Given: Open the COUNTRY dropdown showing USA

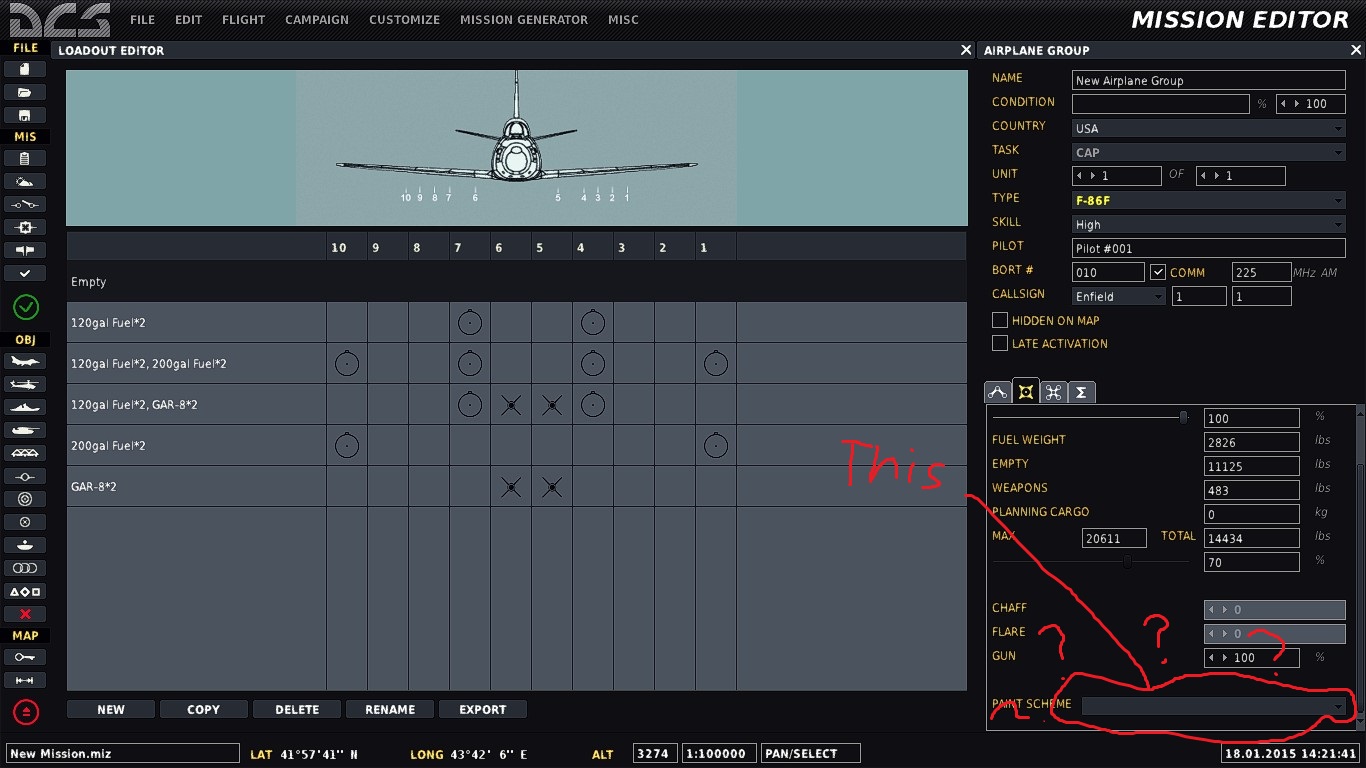Looking at the screenshot, I should pos(1209,128).
